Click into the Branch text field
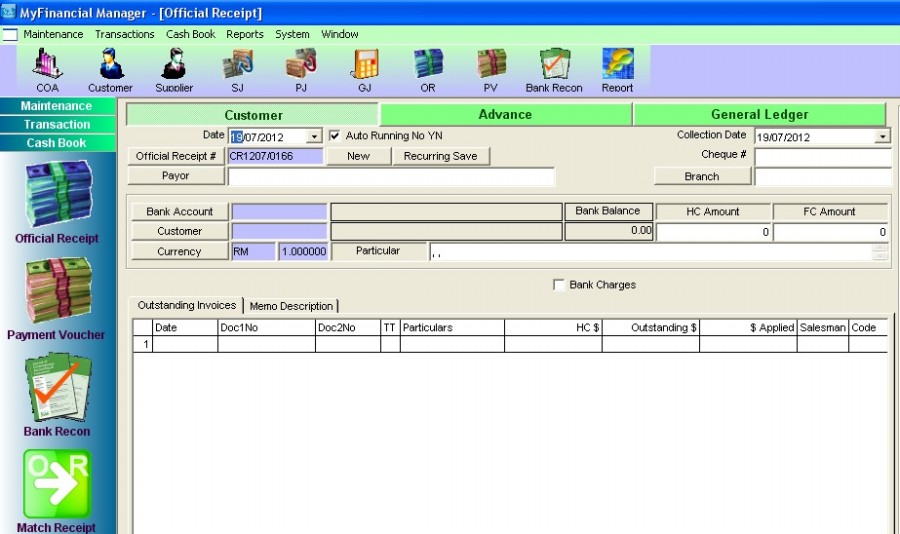The width and height of the screenshot is (900, 534). point(823,177)
